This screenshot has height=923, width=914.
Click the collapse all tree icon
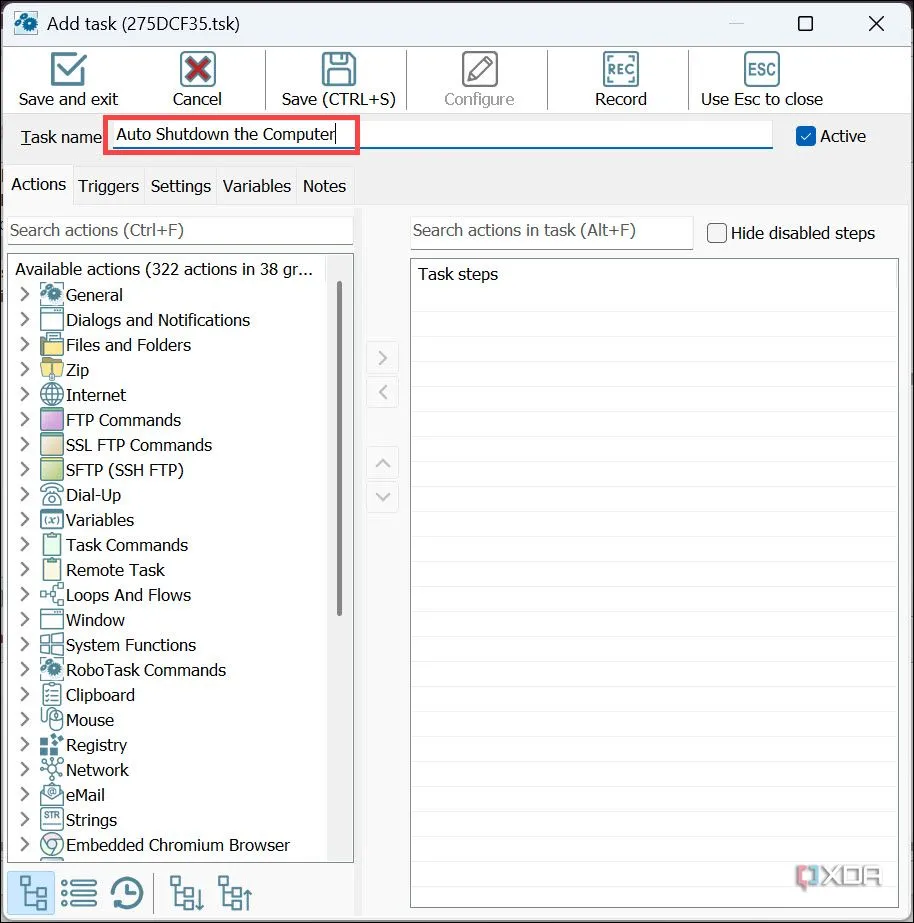(235, 892)
